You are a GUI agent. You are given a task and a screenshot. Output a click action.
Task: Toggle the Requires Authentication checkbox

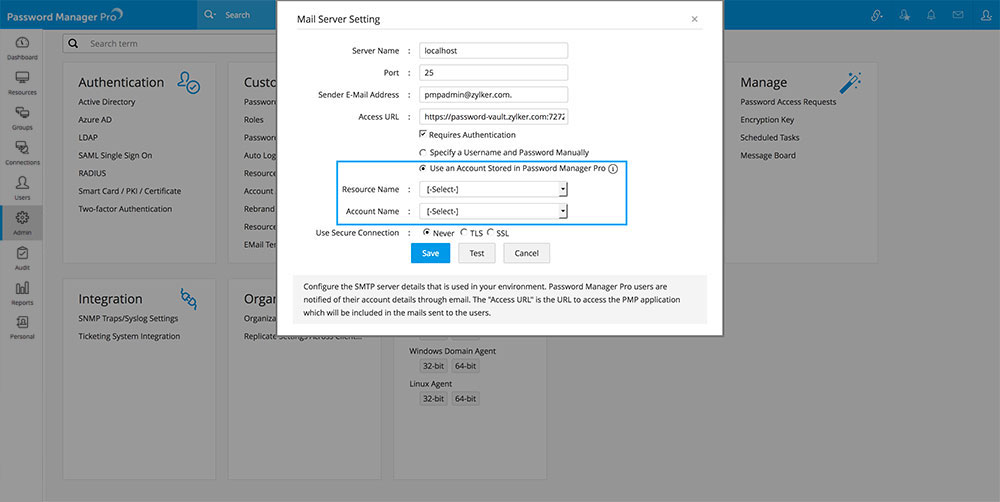[x=422, y=134]
